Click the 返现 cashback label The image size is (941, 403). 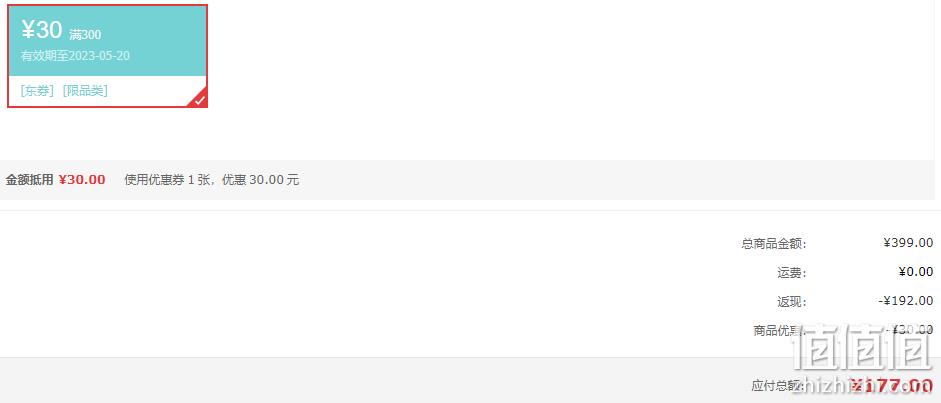click(792, 302)
